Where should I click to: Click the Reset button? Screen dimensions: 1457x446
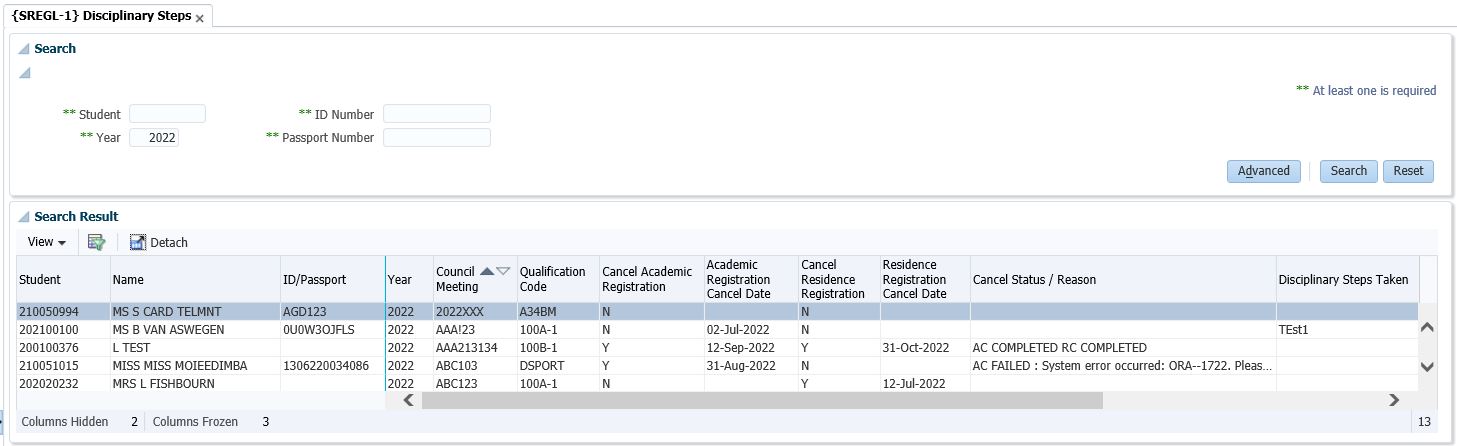coord(1408,171)
